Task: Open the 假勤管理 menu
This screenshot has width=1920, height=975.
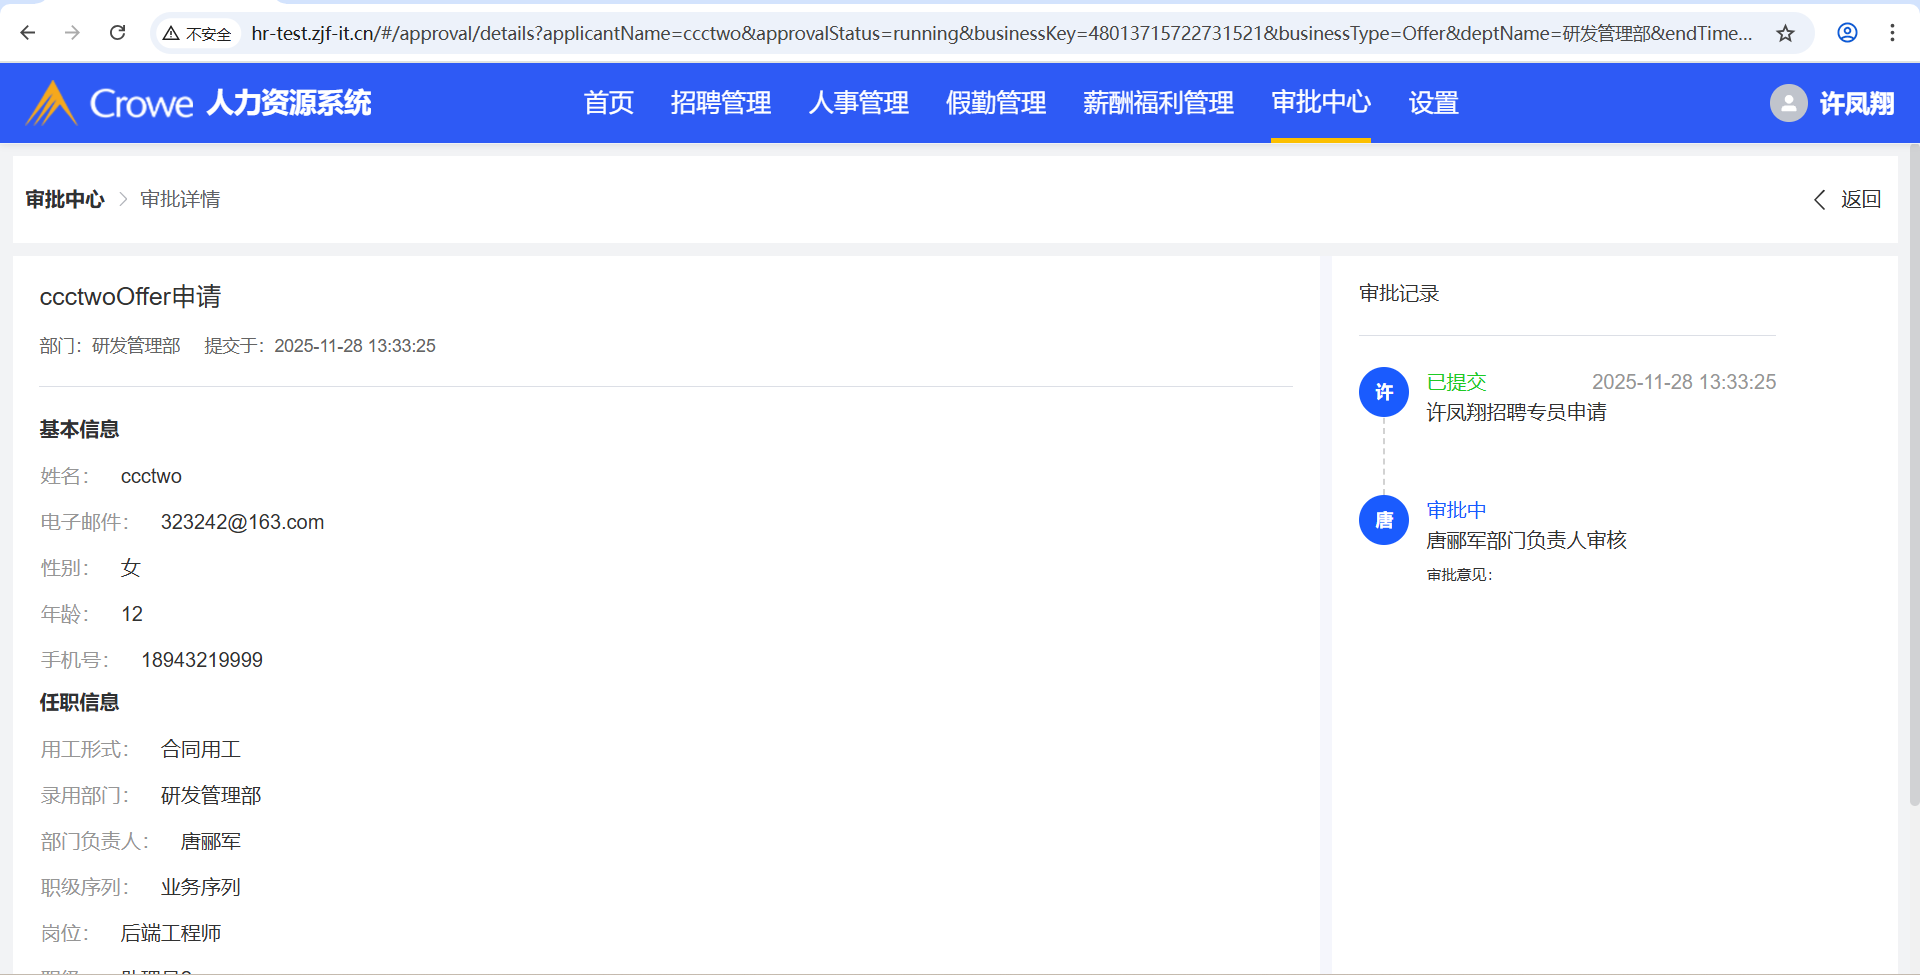Action: (x=996, y=103)
